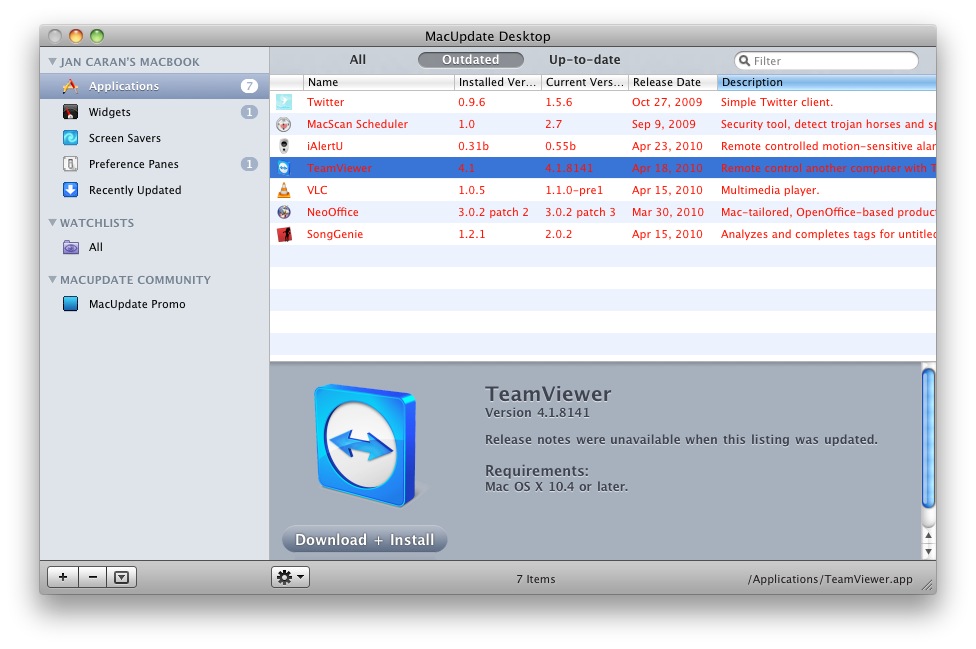This screenshot has width=976, height=649.
Task: Select Screen Savers in the sidebar
Action: click(154, 138)
